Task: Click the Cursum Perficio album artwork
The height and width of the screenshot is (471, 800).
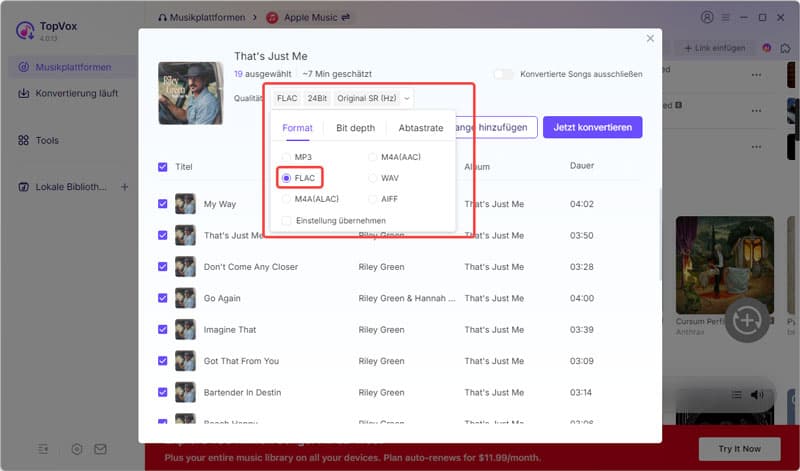Action: [x=724, y=265]
